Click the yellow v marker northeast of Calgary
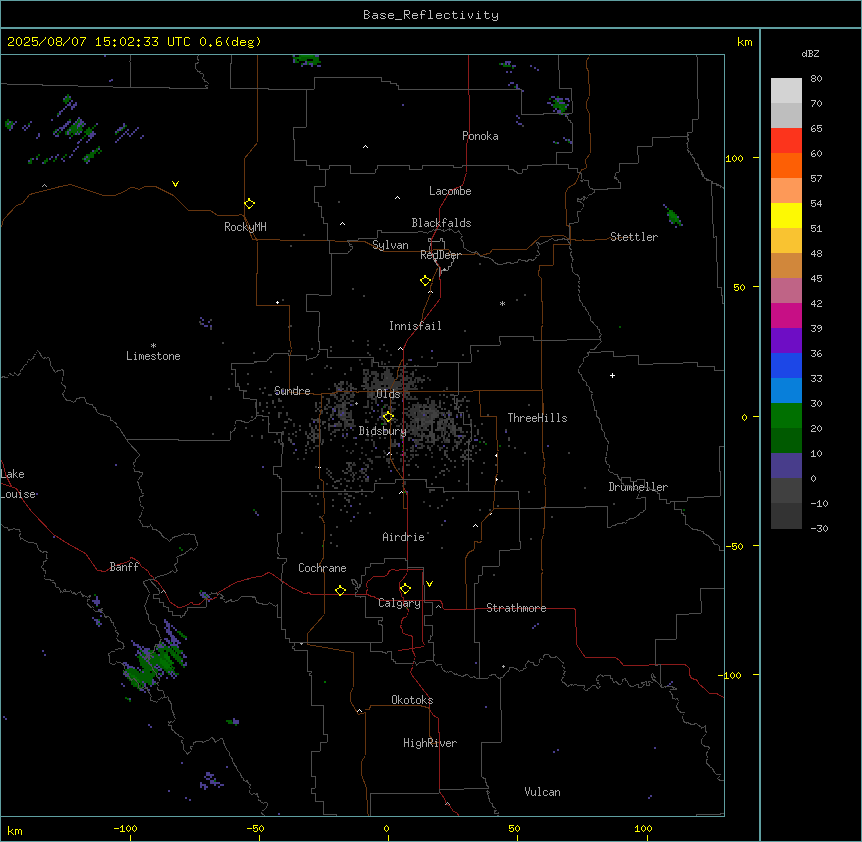Viewport: 862px width, 842px height. 429,584
